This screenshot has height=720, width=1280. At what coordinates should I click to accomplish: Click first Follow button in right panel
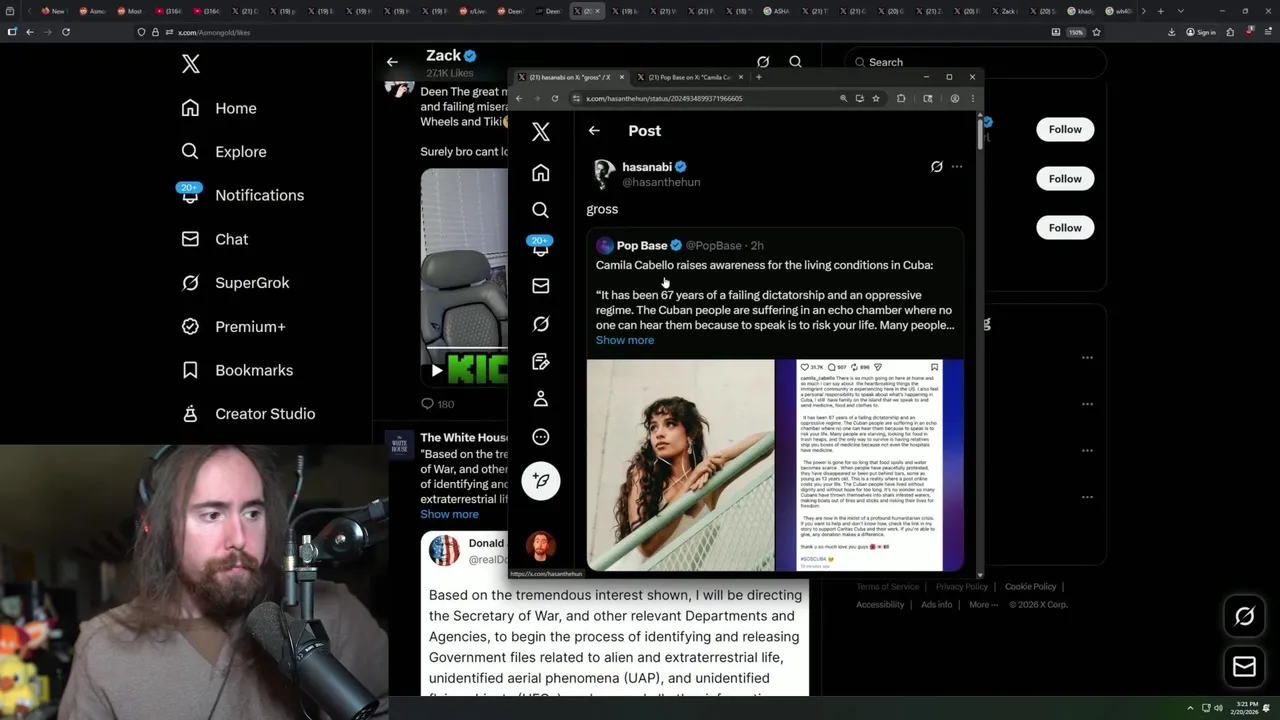coord(1065,129)
